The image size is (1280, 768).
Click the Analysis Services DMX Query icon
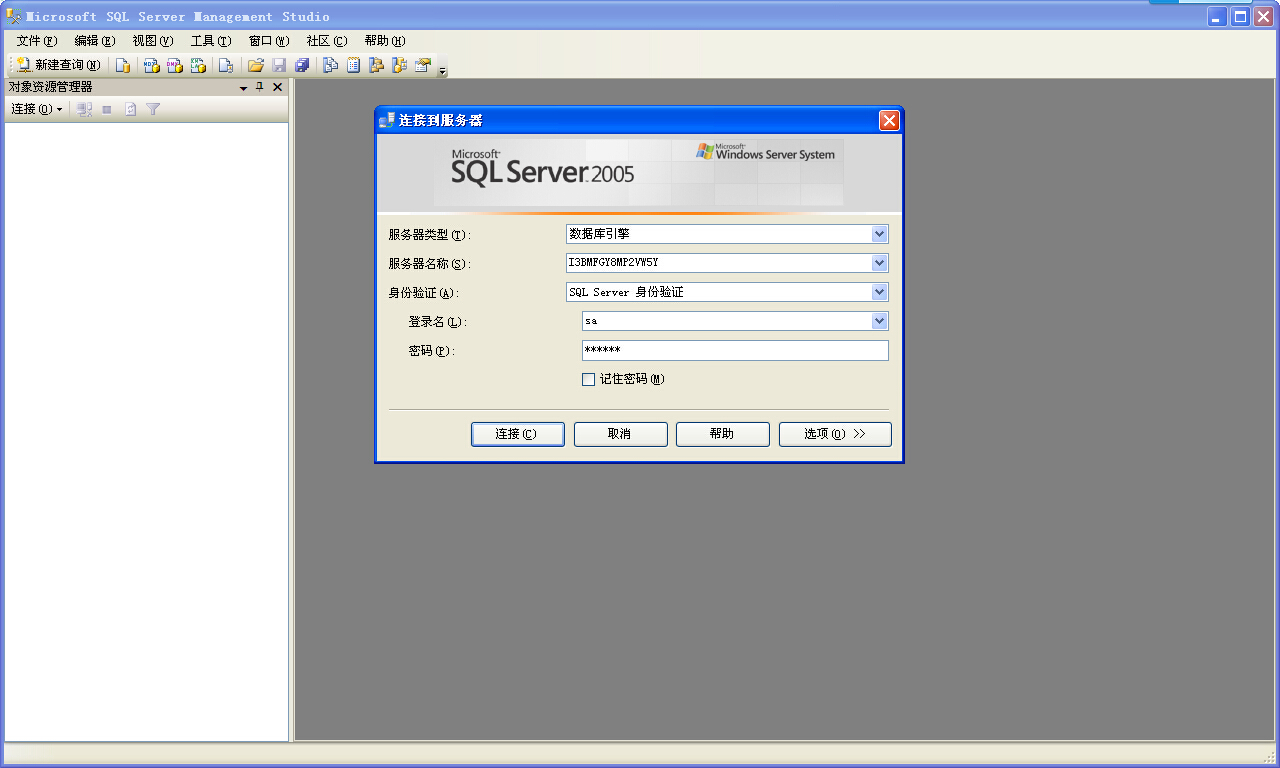pos(174,65)
